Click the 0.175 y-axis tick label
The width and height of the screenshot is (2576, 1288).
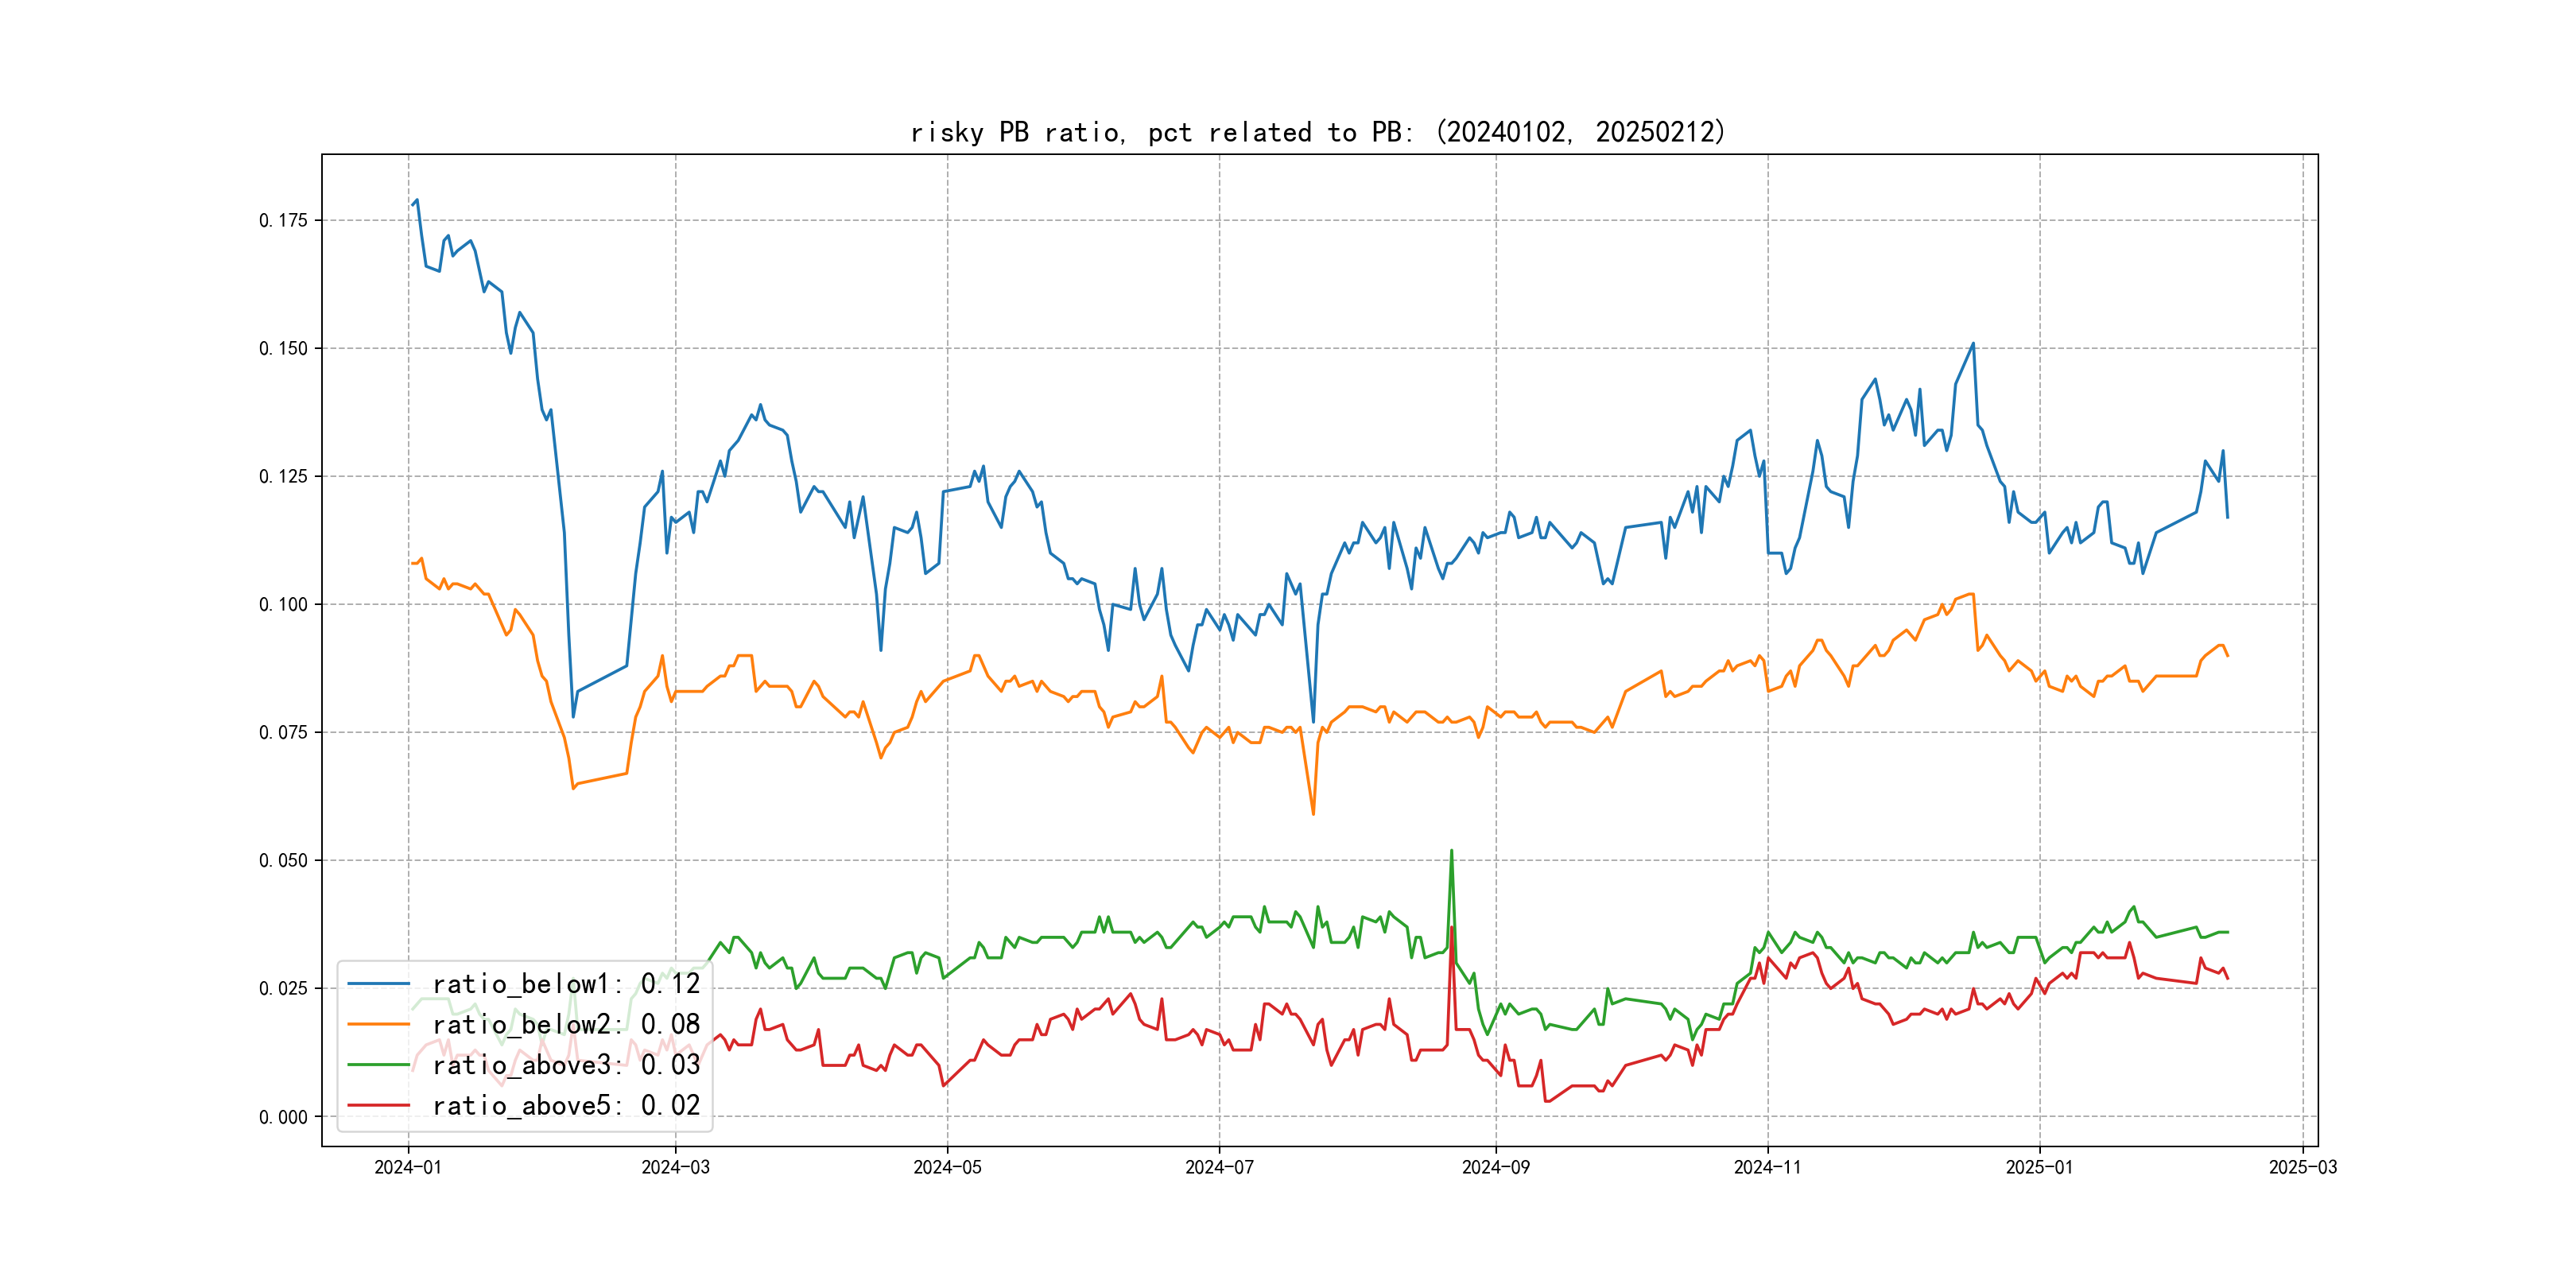(283, 220)
